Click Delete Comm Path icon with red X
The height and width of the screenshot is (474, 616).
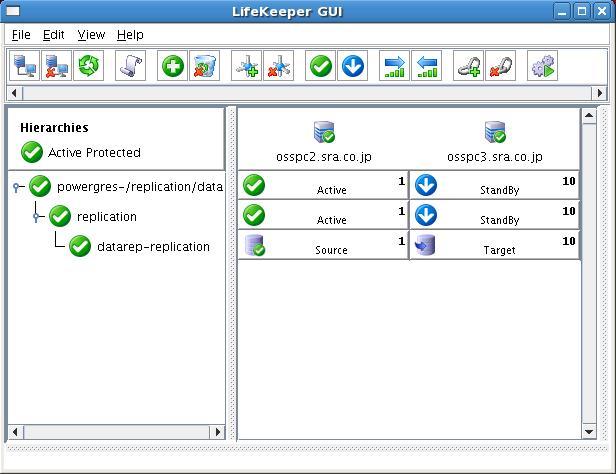coord(279,66)
